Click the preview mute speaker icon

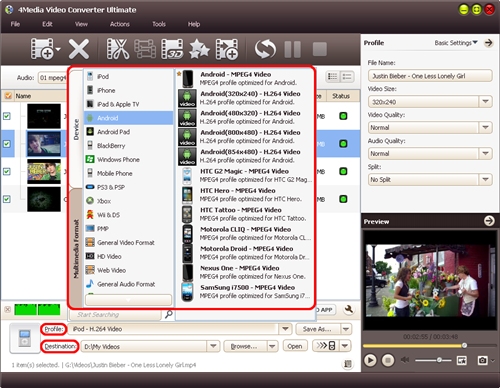(x=405, y=360)
